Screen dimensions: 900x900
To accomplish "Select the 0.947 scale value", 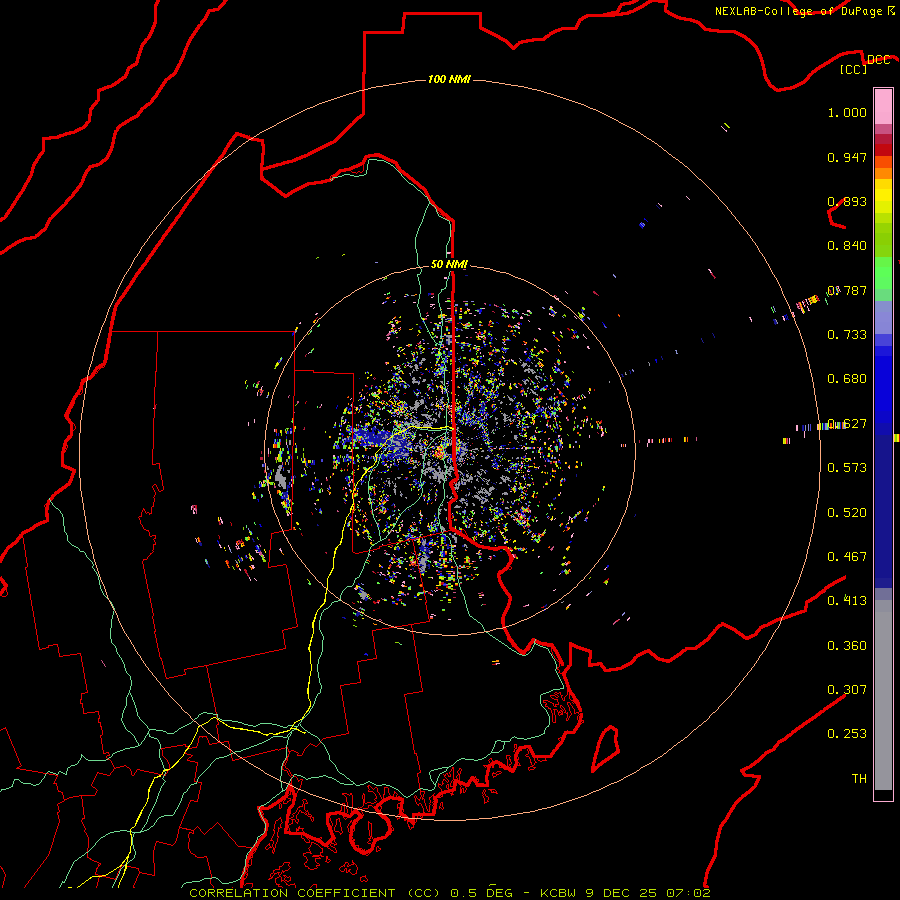I will 847,157.
